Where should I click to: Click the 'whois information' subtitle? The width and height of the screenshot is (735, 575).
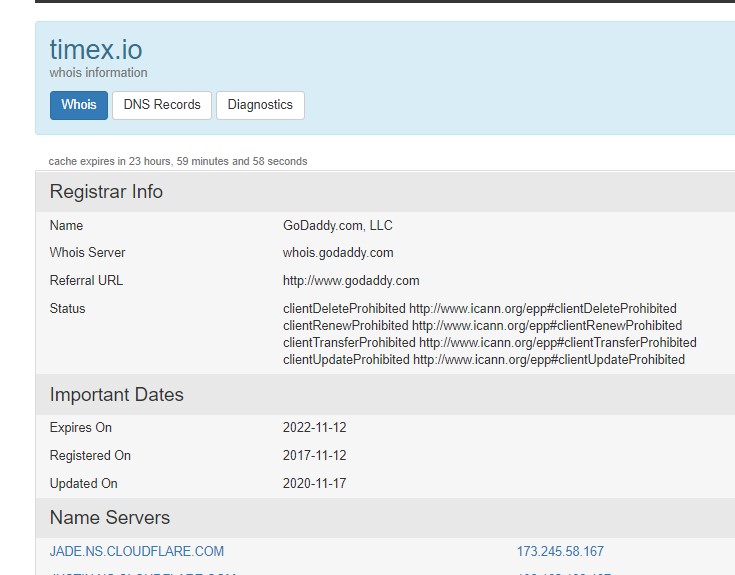click(98, 73)
